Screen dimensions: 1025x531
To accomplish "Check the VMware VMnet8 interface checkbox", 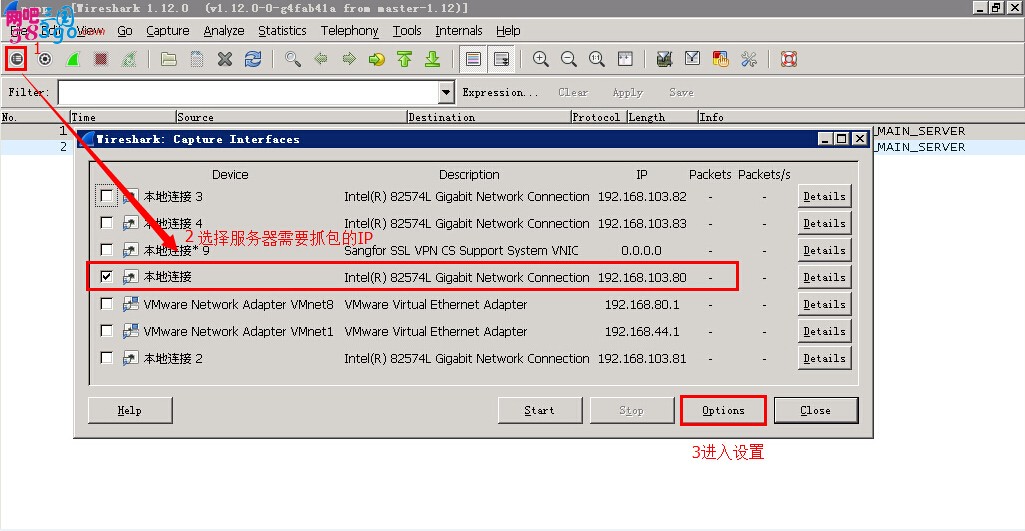I will coord(106,303).
